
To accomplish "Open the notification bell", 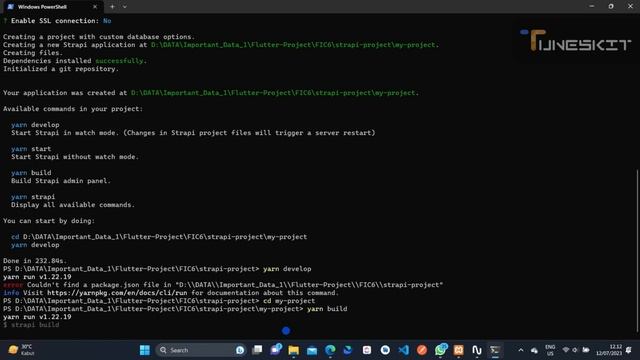I will coord(629,350).
